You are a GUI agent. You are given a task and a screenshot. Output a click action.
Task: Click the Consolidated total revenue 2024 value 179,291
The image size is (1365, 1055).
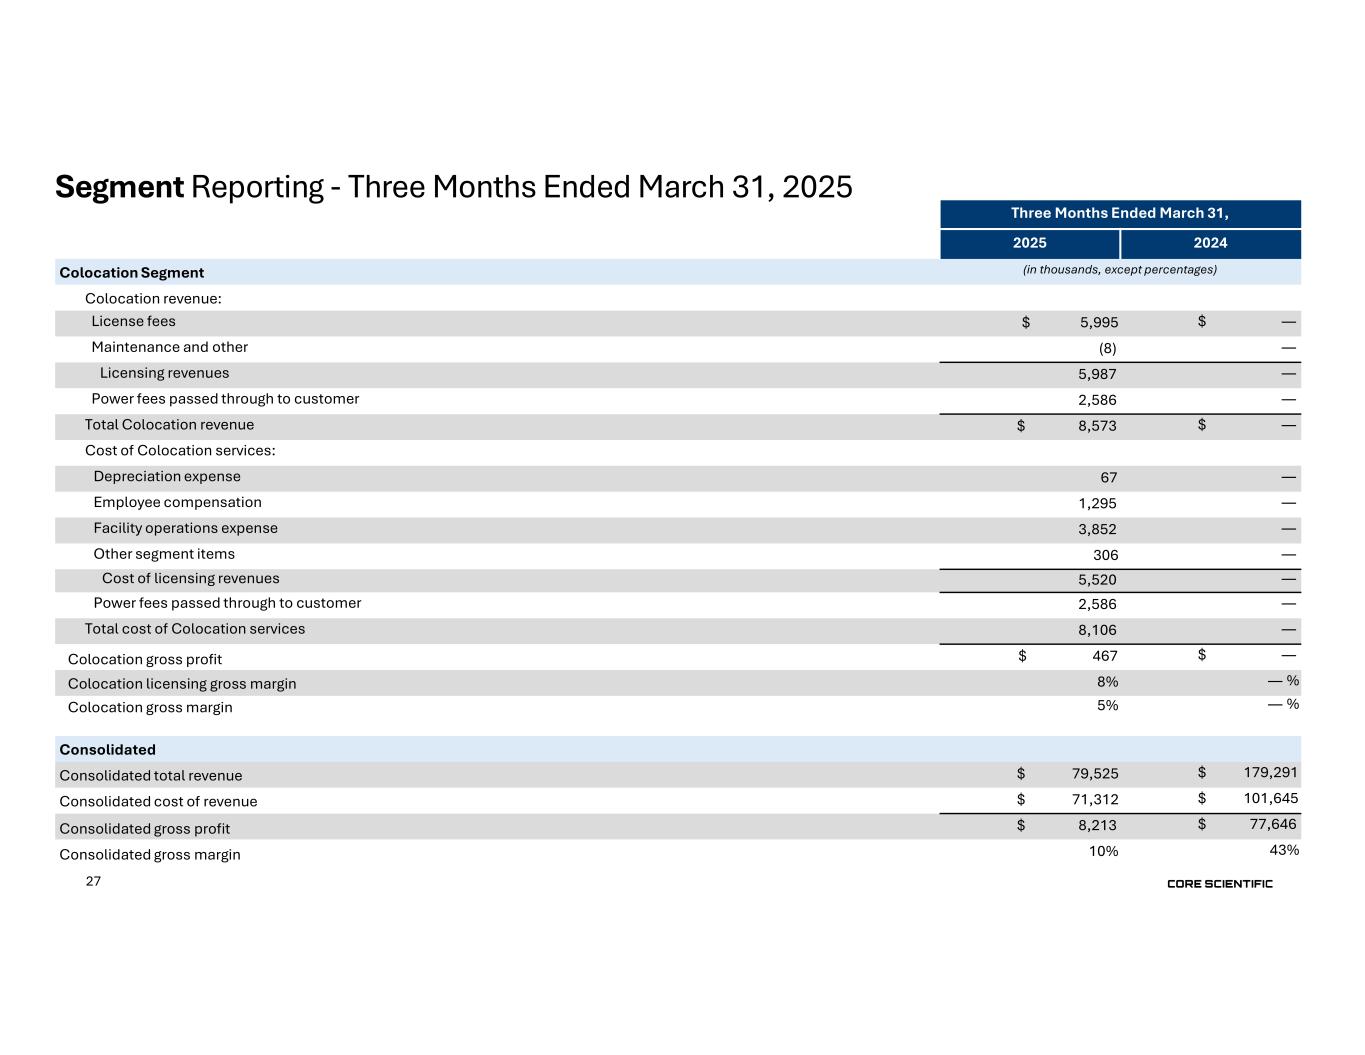1273,772
